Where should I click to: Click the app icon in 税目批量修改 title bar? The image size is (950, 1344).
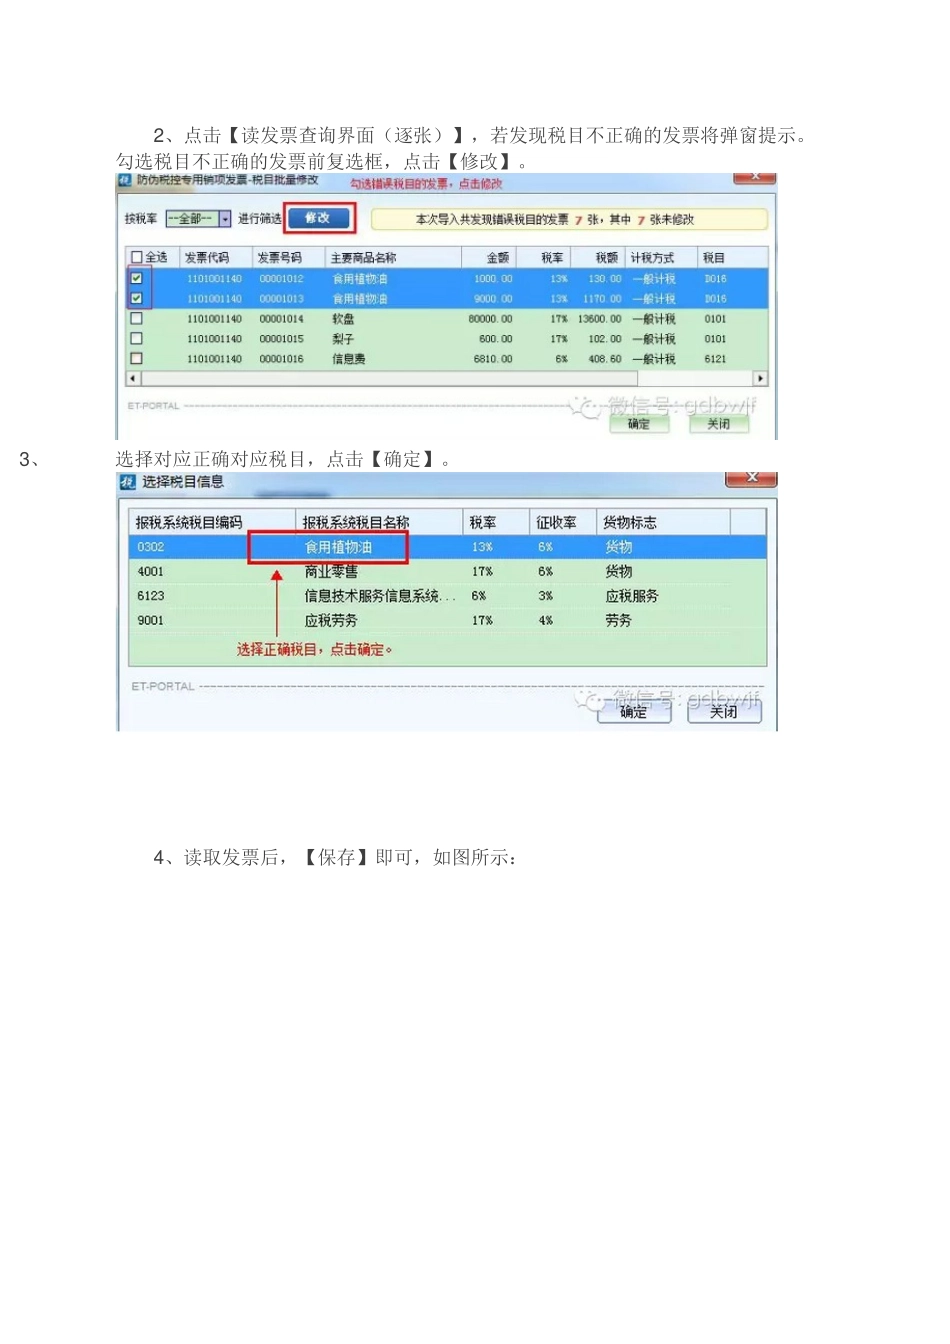coord(125,180)
